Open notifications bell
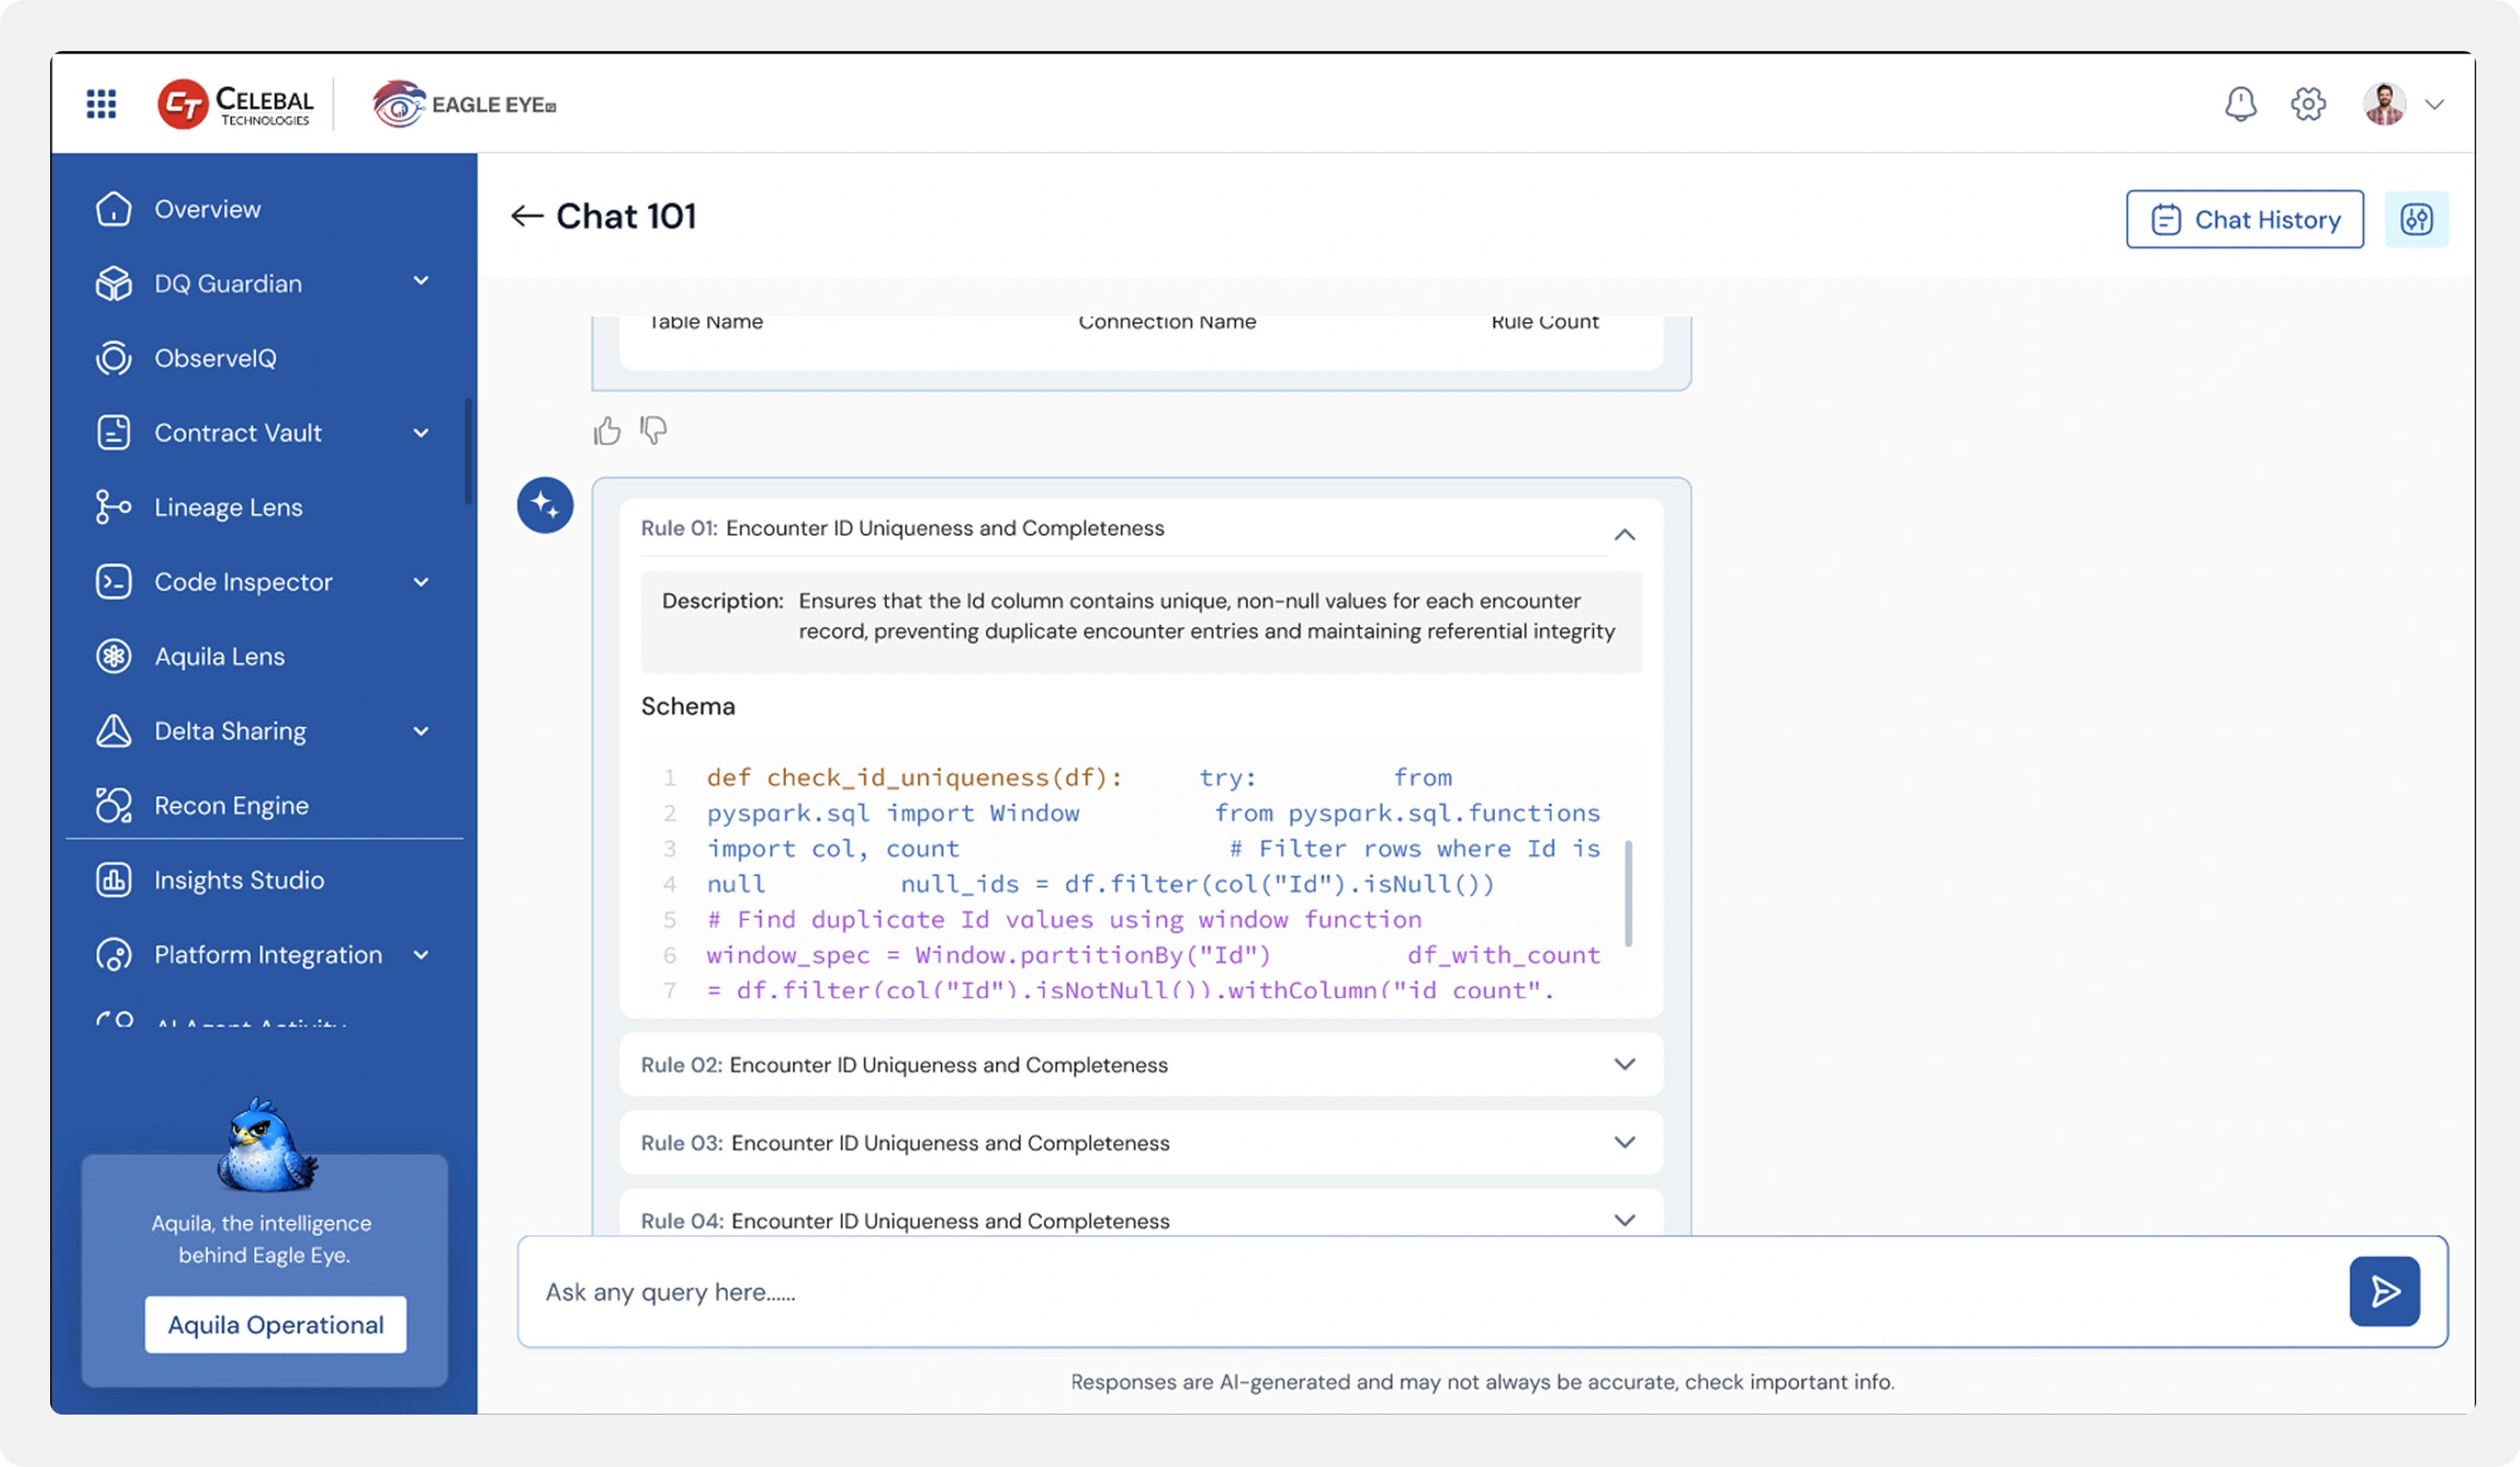2520x1467 pixels. tap(2240, 104)
